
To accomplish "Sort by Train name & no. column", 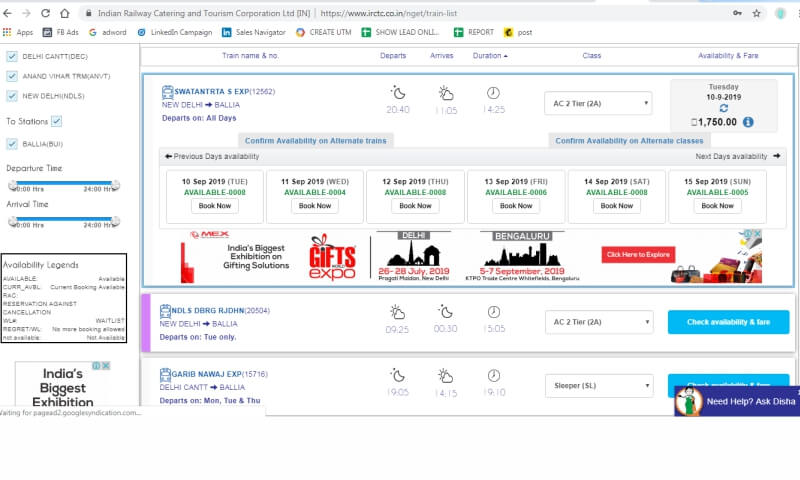I will [x=250, y=56].
